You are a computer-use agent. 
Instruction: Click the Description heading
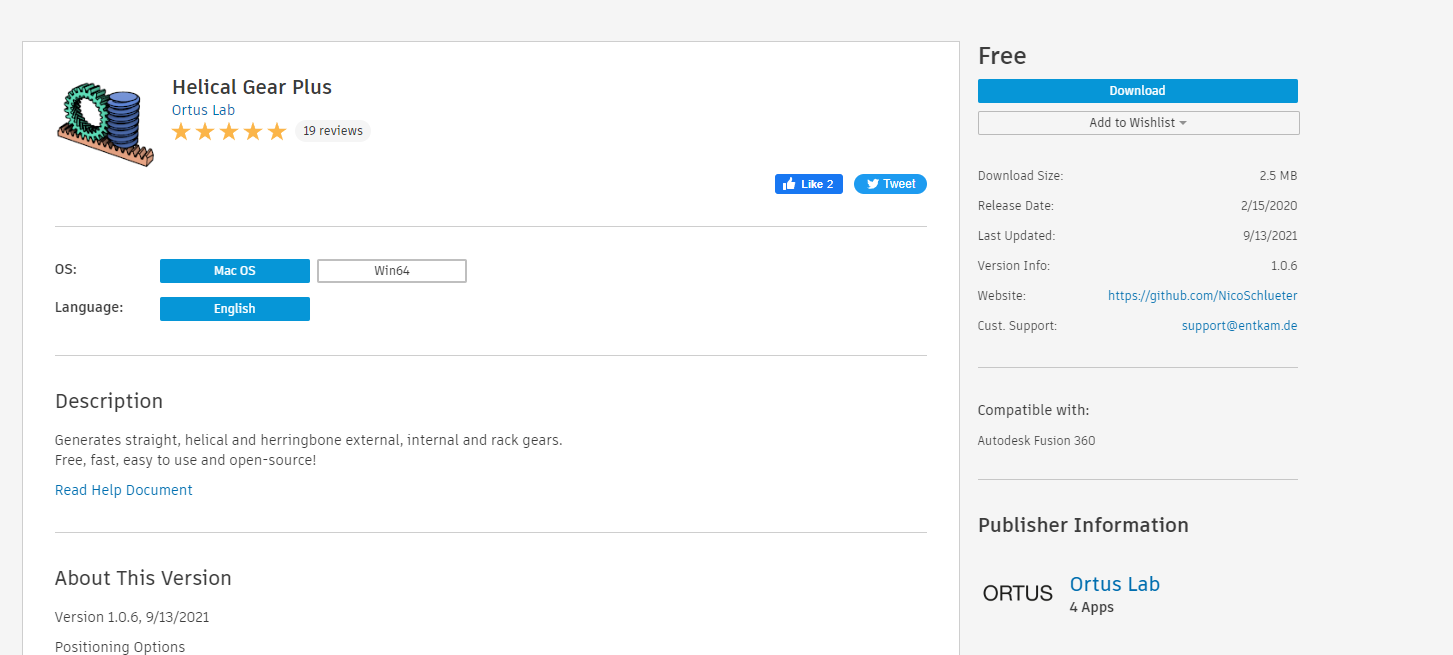point(109,401)
